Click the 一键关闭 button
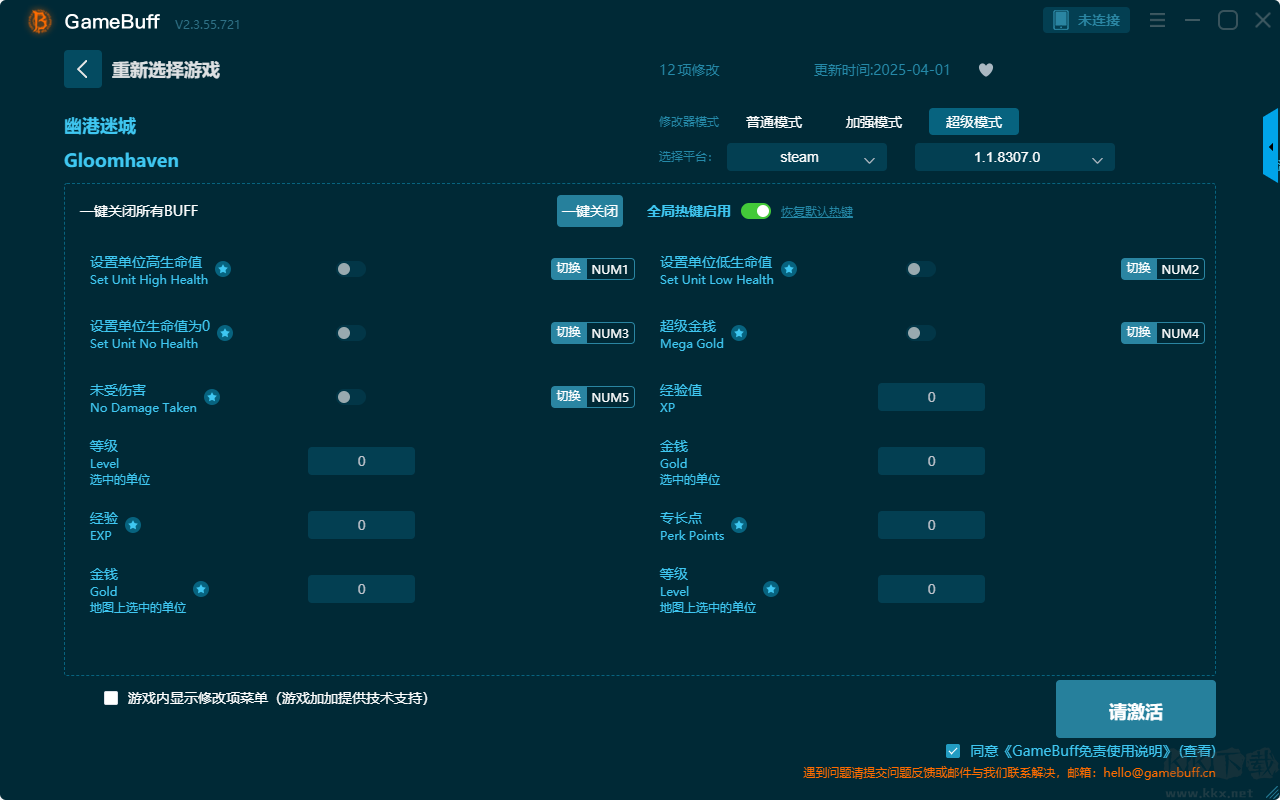The height and width of the screenshot is (800, 1280). tap(590, 211)
